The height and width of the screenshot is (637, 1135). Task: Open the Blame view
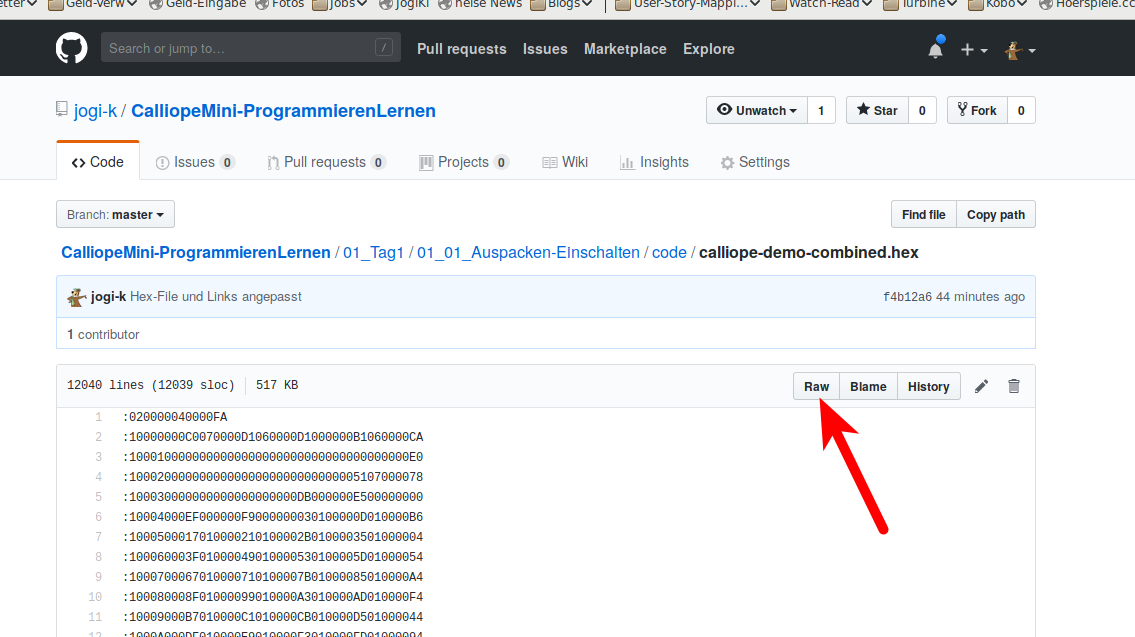click(868, 387)
